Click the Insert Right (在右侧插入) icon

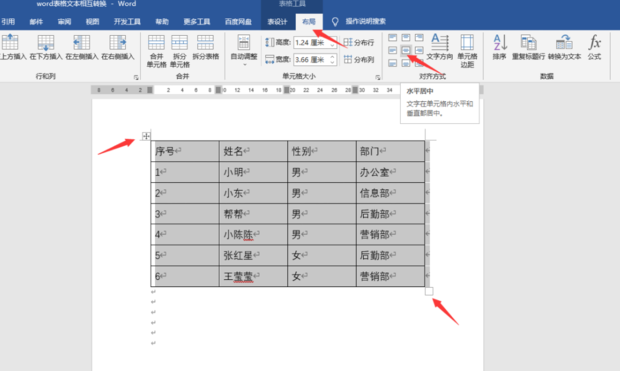point(117,42)
